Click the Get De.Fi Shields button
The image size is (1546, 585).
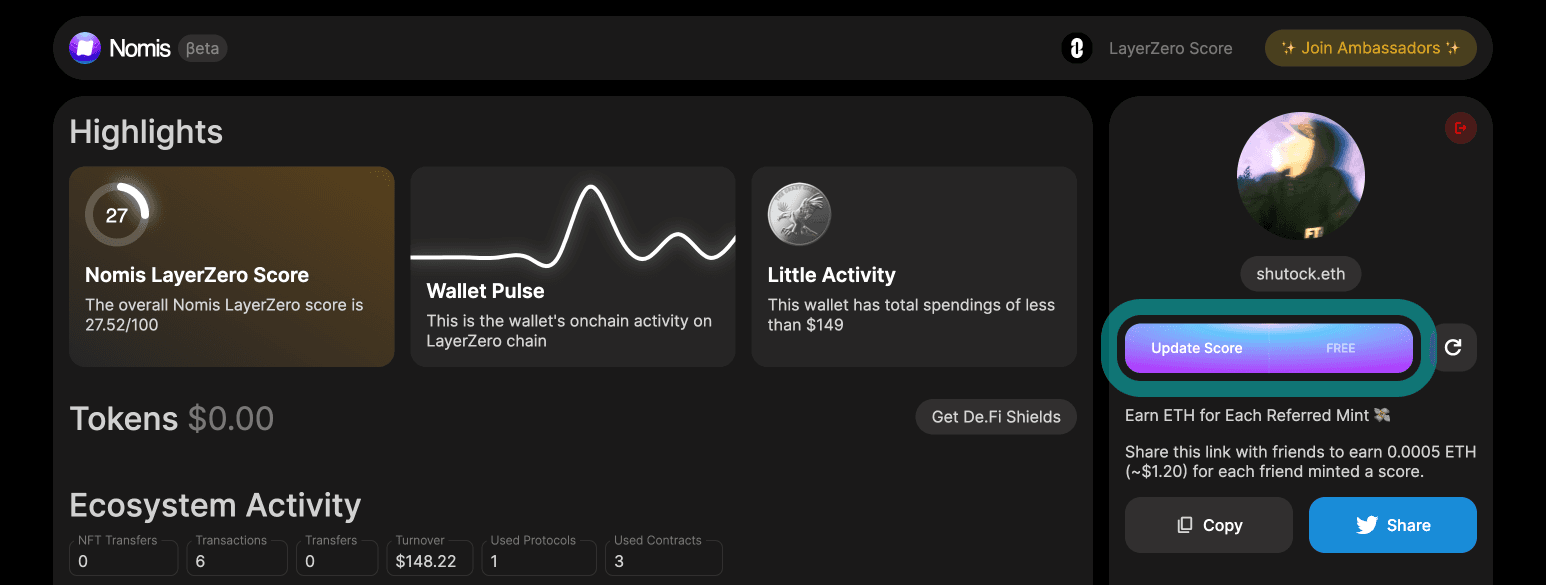click(996, 417)
